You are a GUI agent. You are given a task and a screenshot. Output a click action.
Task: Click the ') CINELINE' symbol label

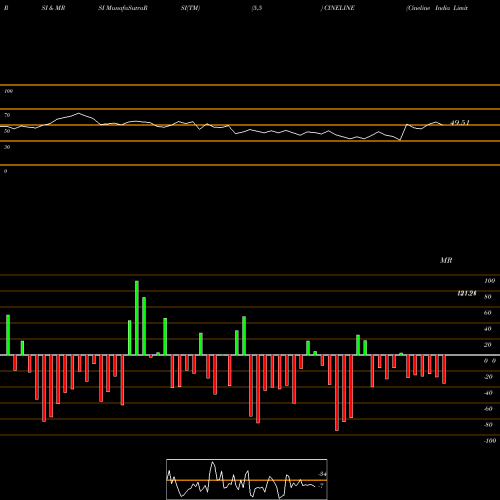338,8
